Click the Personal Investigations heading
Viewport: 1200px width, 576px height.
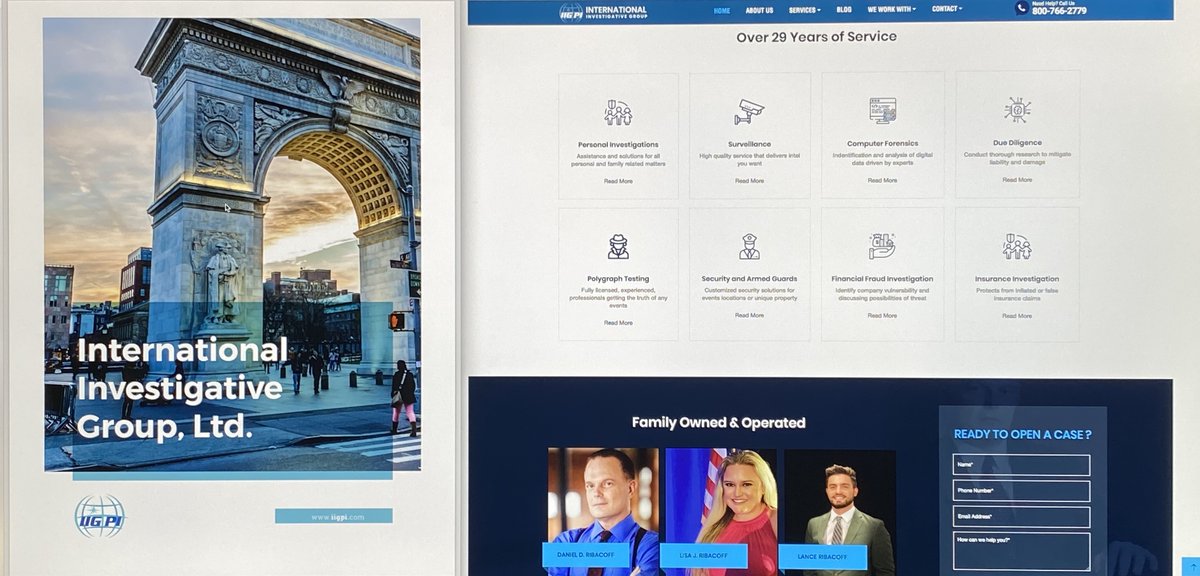(x=618, y=145)
